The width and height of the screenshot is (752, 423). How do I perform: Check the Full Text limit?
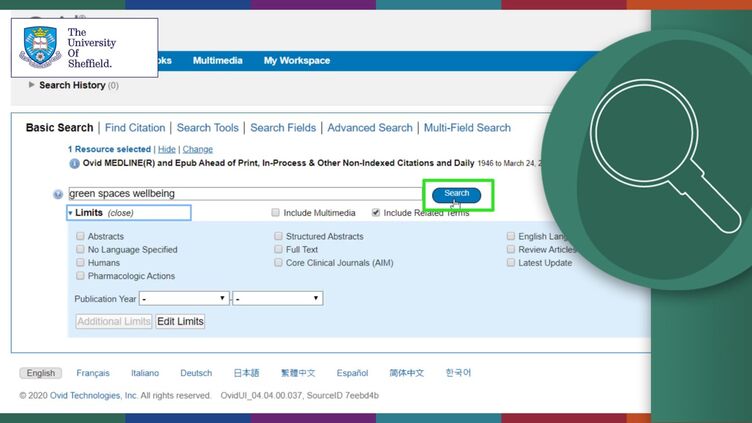pos(278,249)
